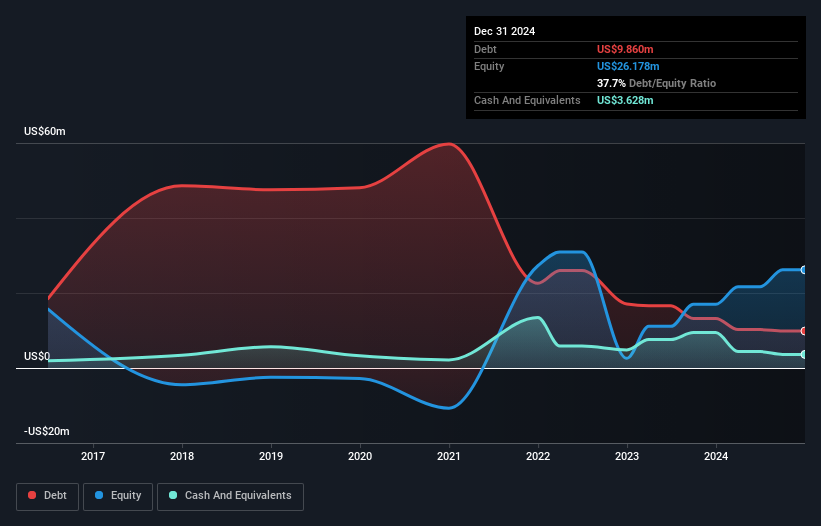Image resolution: width=821 pixels, height=526 pixels.
Task: Select the Debt endpoint marker on chart
Action: click(x=803, y=331)
